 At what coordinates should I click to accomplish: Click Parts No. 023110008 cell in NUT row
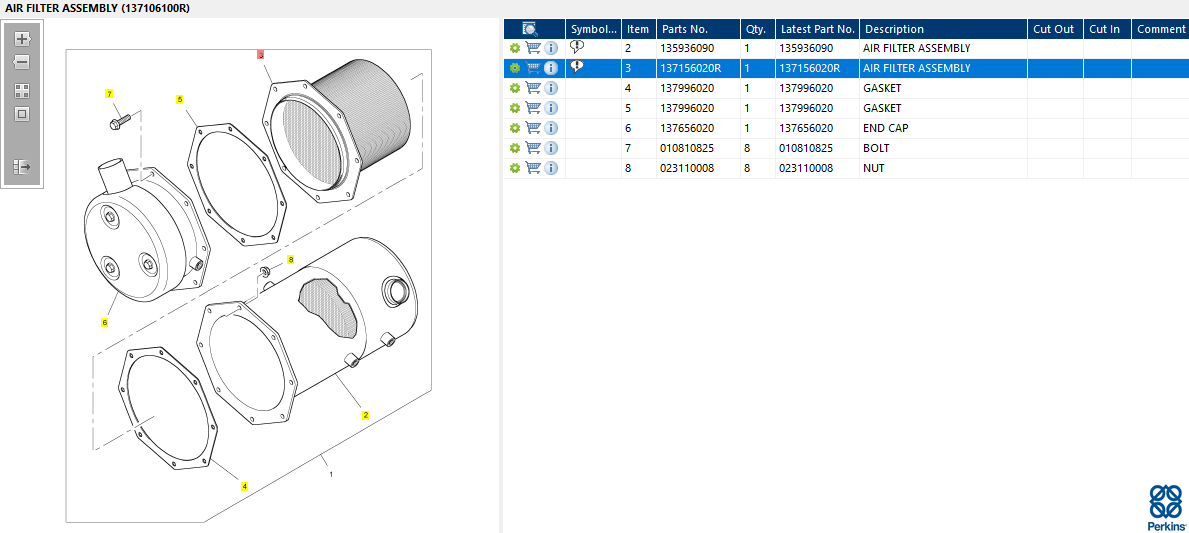tap(698, 168)
